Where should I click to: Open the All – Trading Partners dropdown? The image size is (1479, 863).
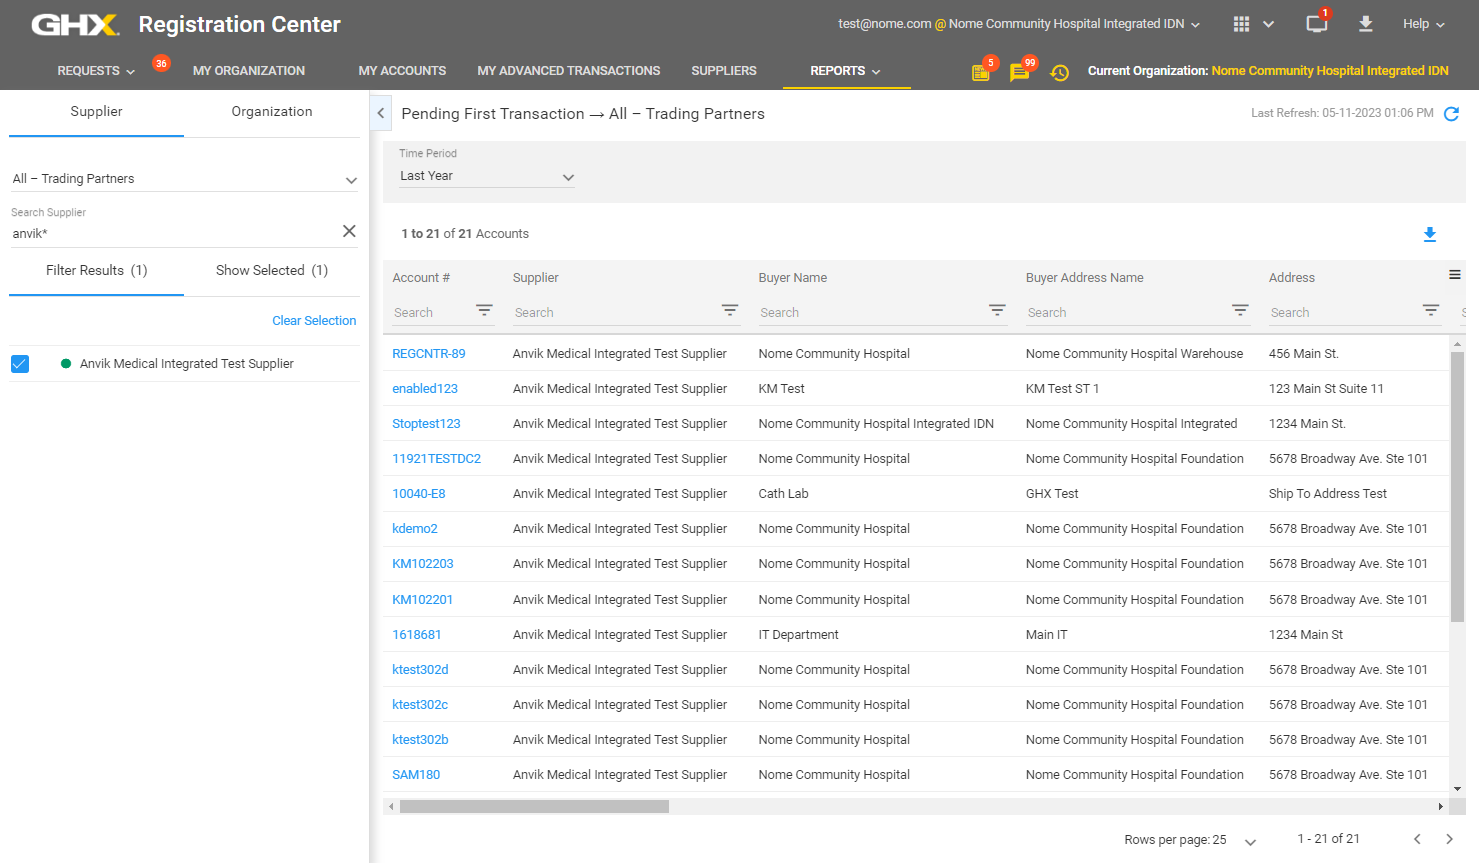[184, 179]
